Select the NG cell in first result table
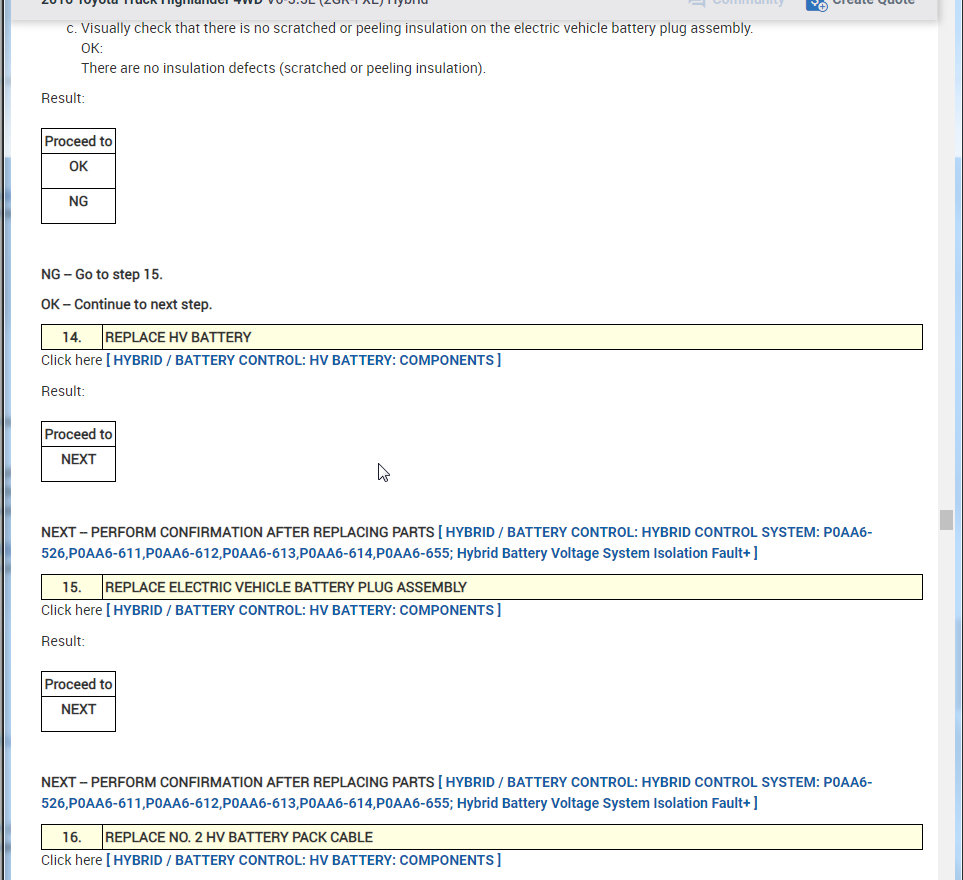 click(79, 206)
